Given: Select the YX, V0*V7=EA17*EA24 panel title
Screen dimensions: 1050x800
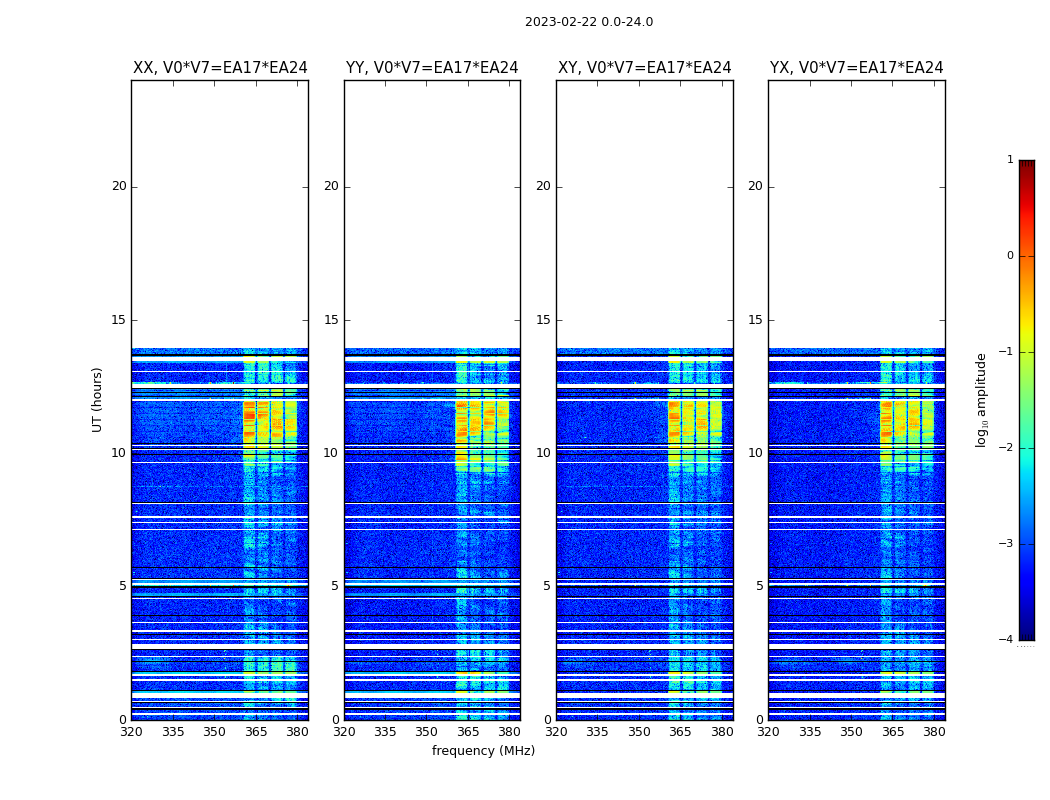Looking at the screenshot, I should (856, 68).
